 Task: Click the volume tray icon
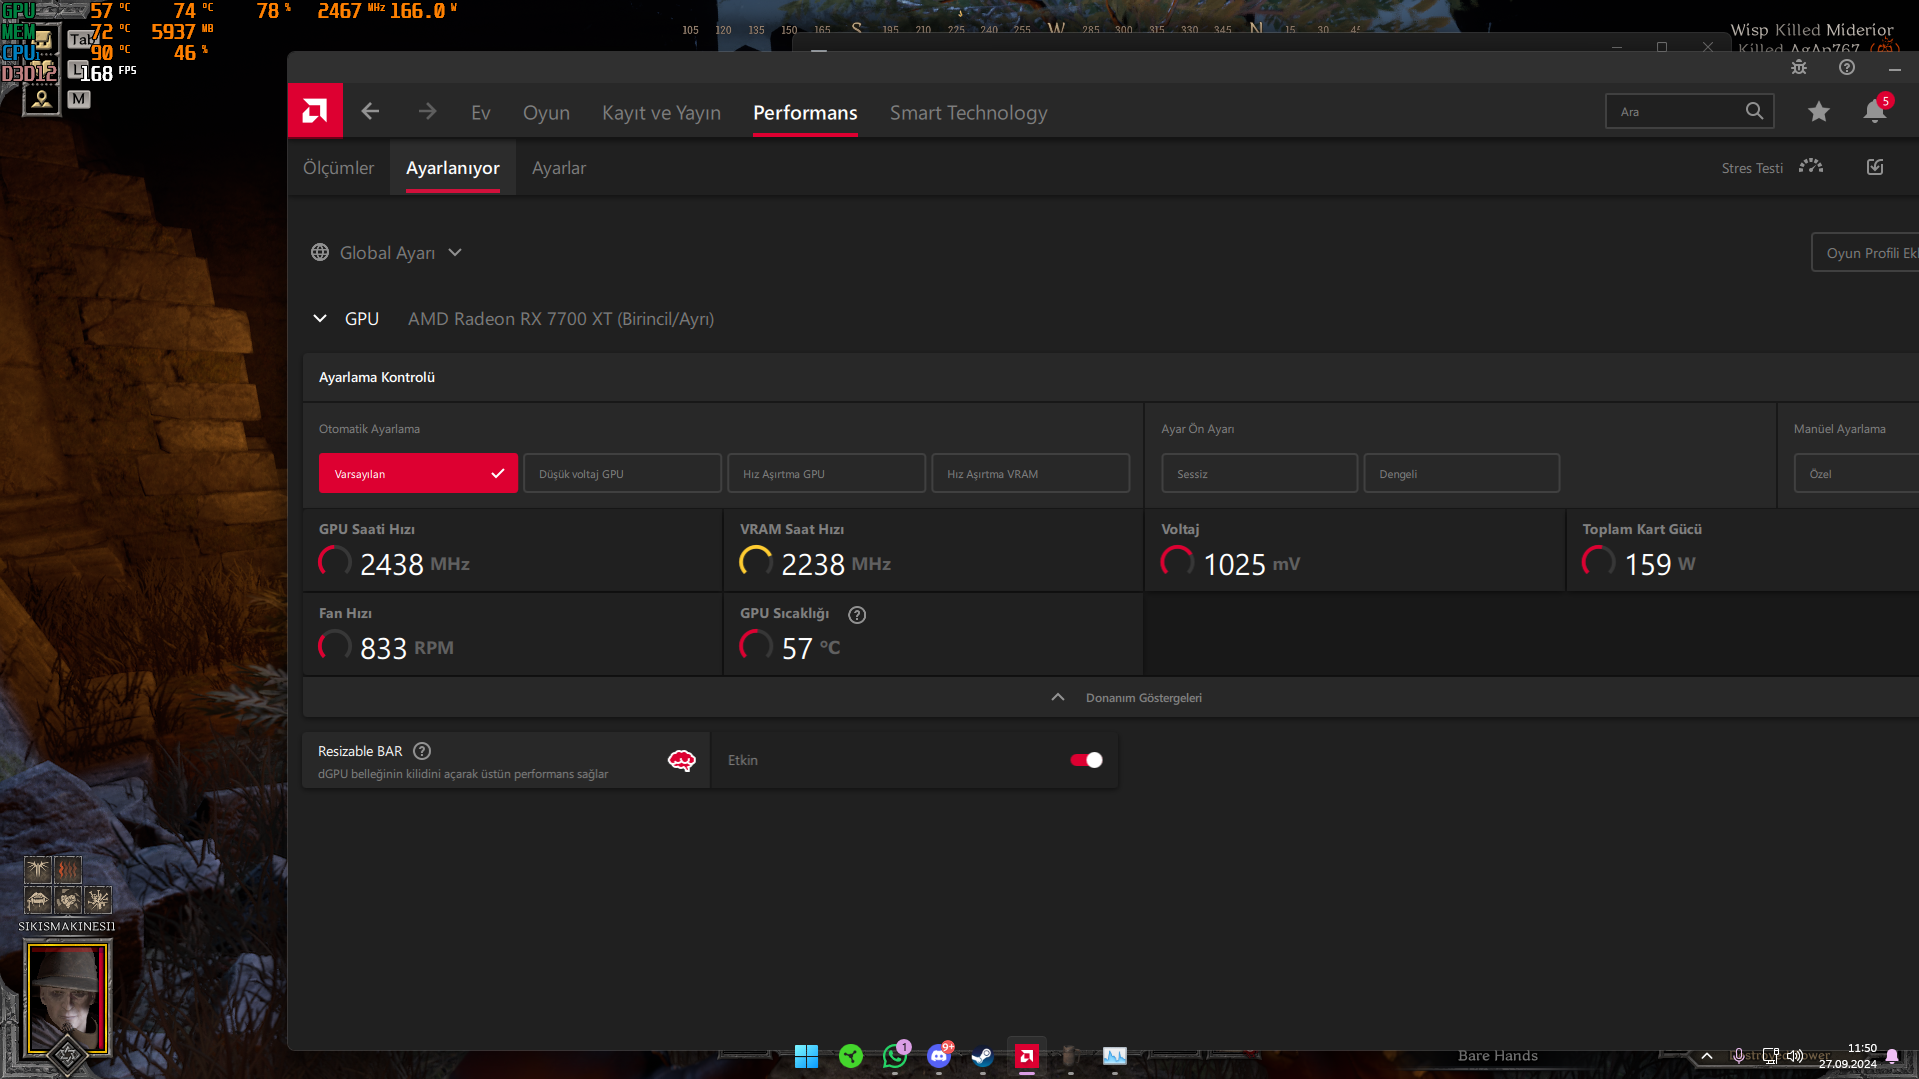(1795, 1056)
